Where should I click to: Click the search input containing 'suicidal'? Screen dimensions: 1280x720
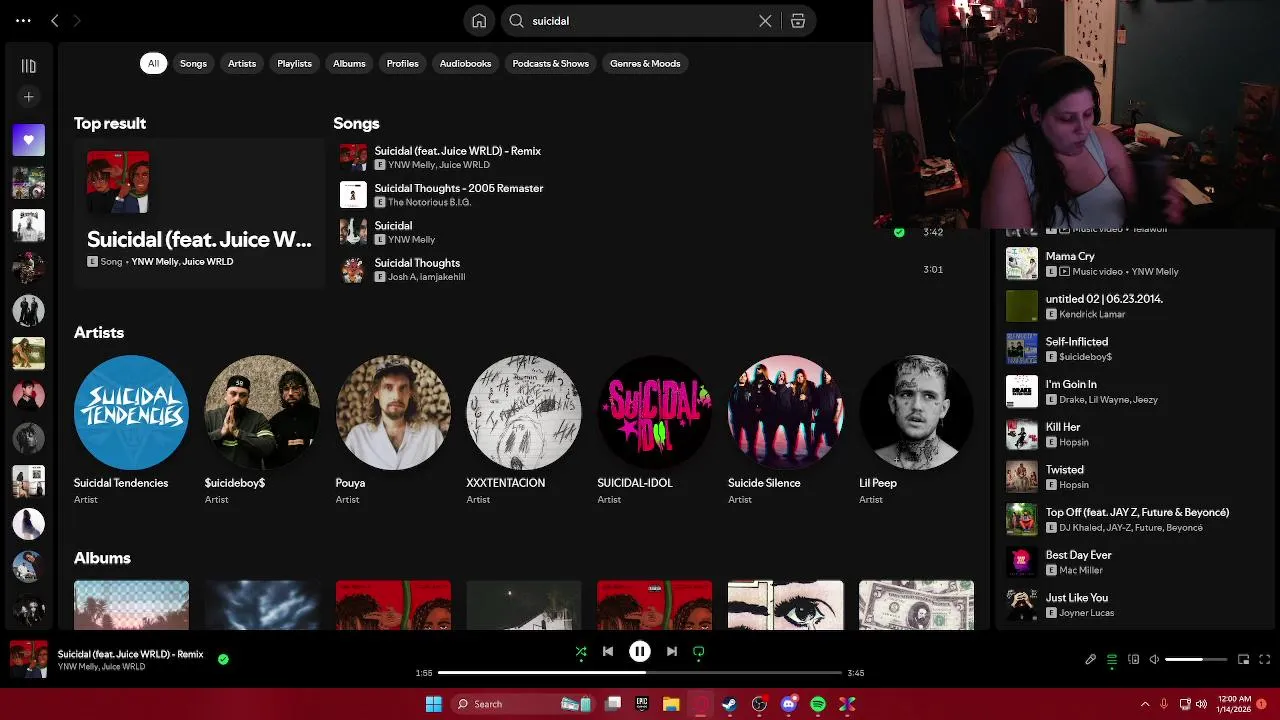point(640,21)
